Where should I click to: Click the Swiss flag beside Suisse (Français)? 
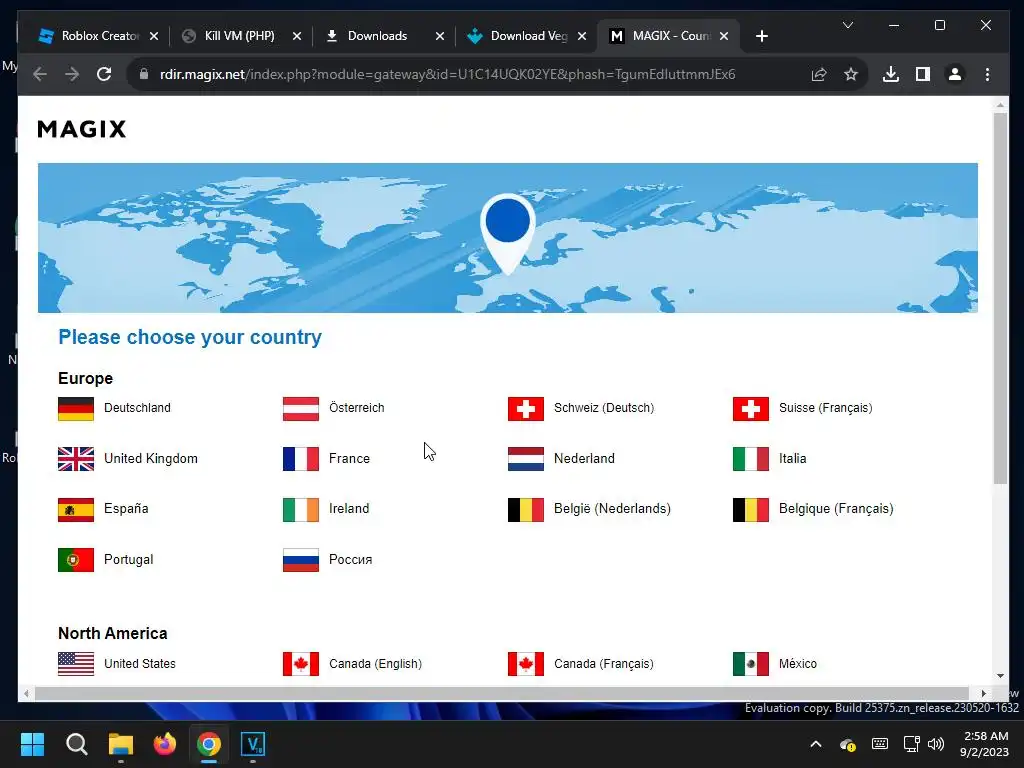pos(750,409)
